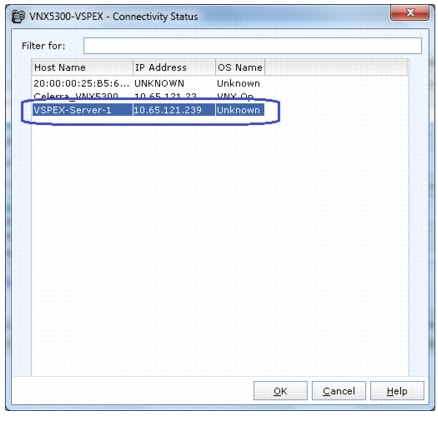Click Unknown OS in the VSPEX-Server-1 row

pos(238,110)
